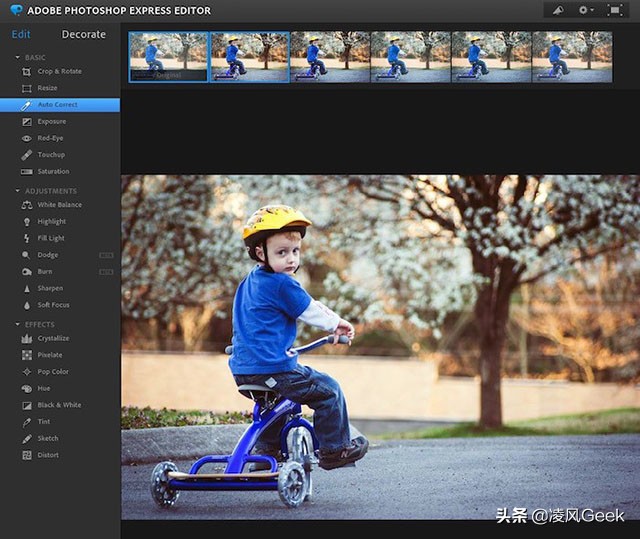This screenshot has width=640, height=539.
Task: Choose the Black & White icon
Action: pyautogui.click(x=27, y=405)
